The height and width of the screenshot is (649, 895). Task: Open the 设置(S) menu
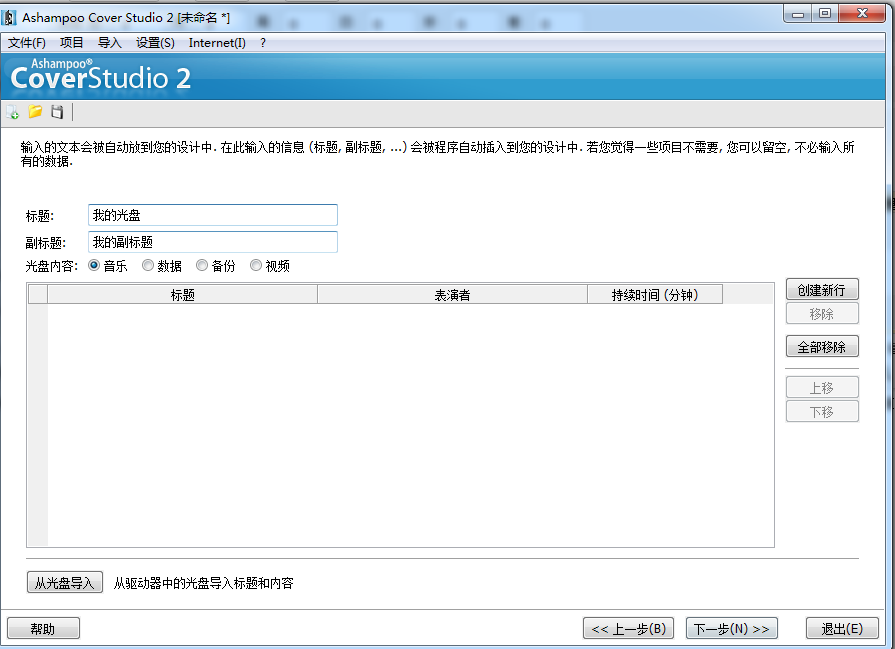coord(155,43)
